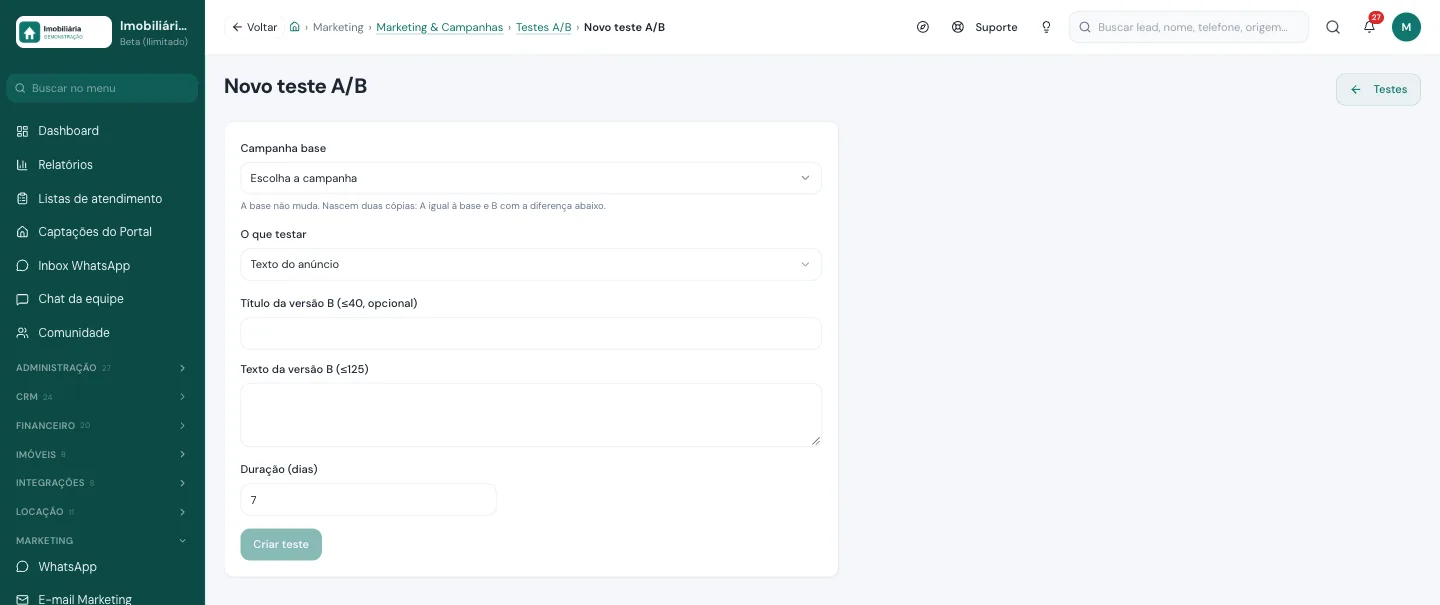Follow the Marketing & Campanhas breadcrumb
This screenshot has height=605, width=1440.
(440, 27)
